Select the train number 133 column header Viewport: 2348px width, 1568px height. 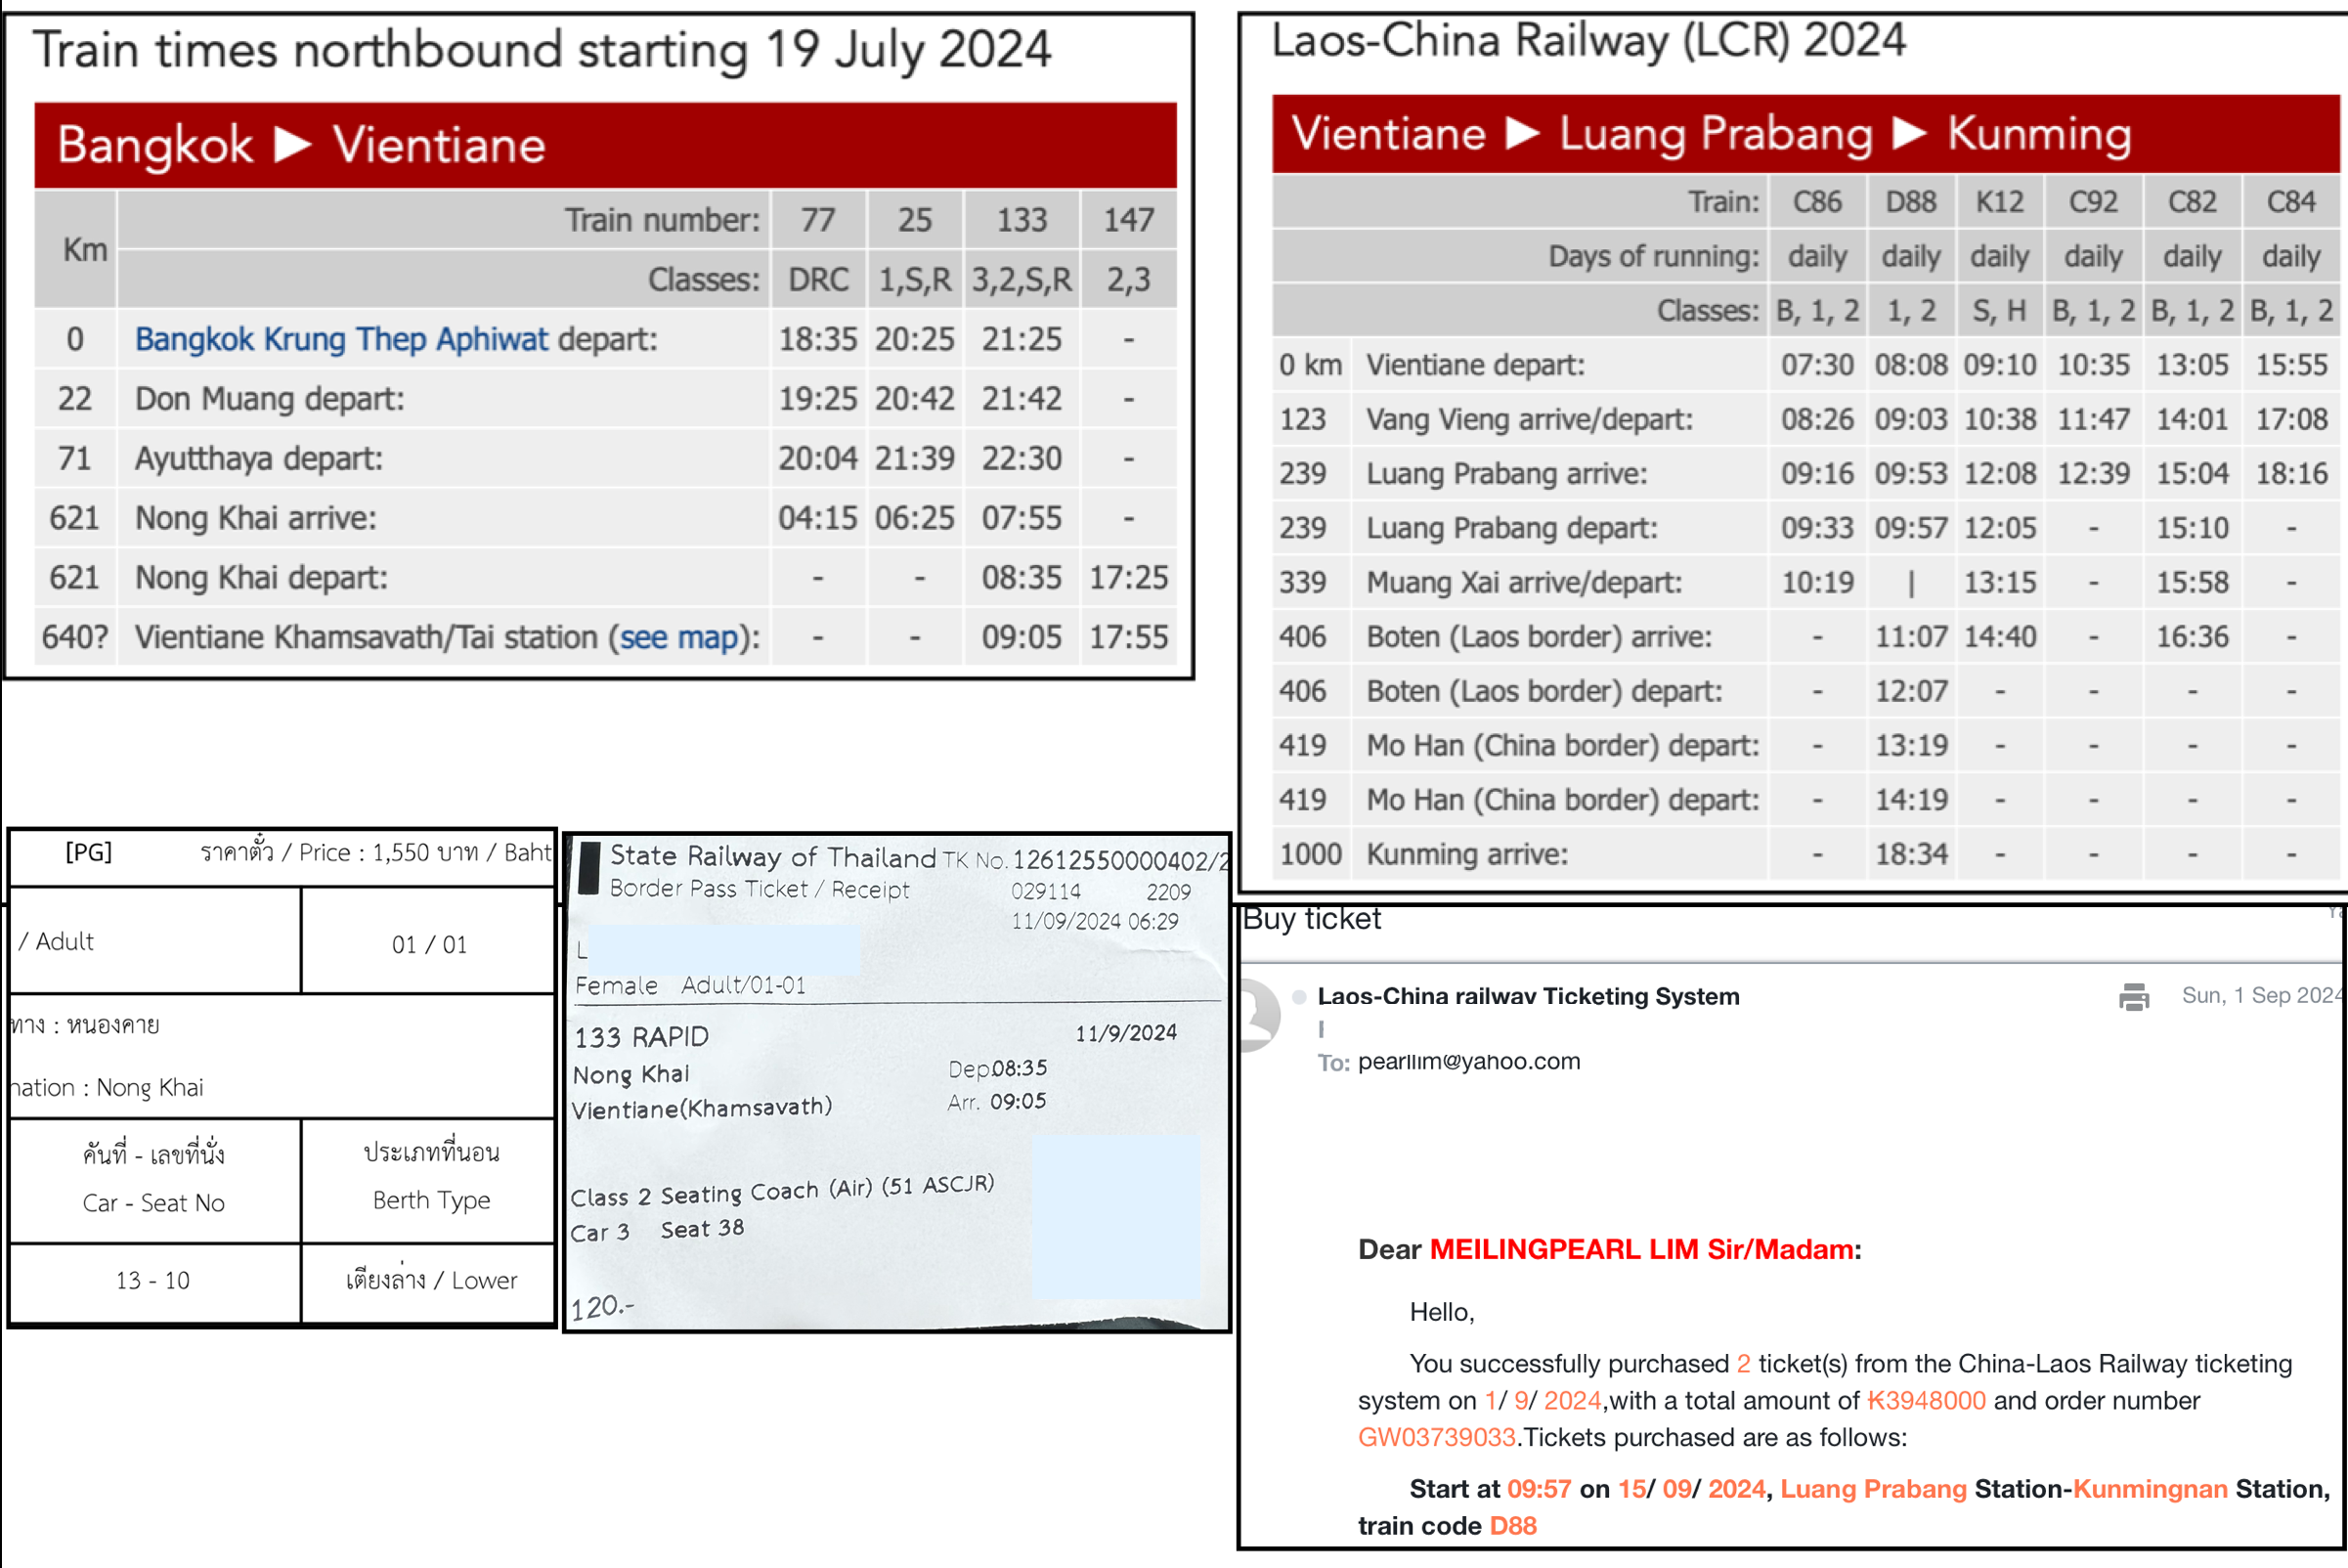pyautogui.click(x=1021, y=220)
